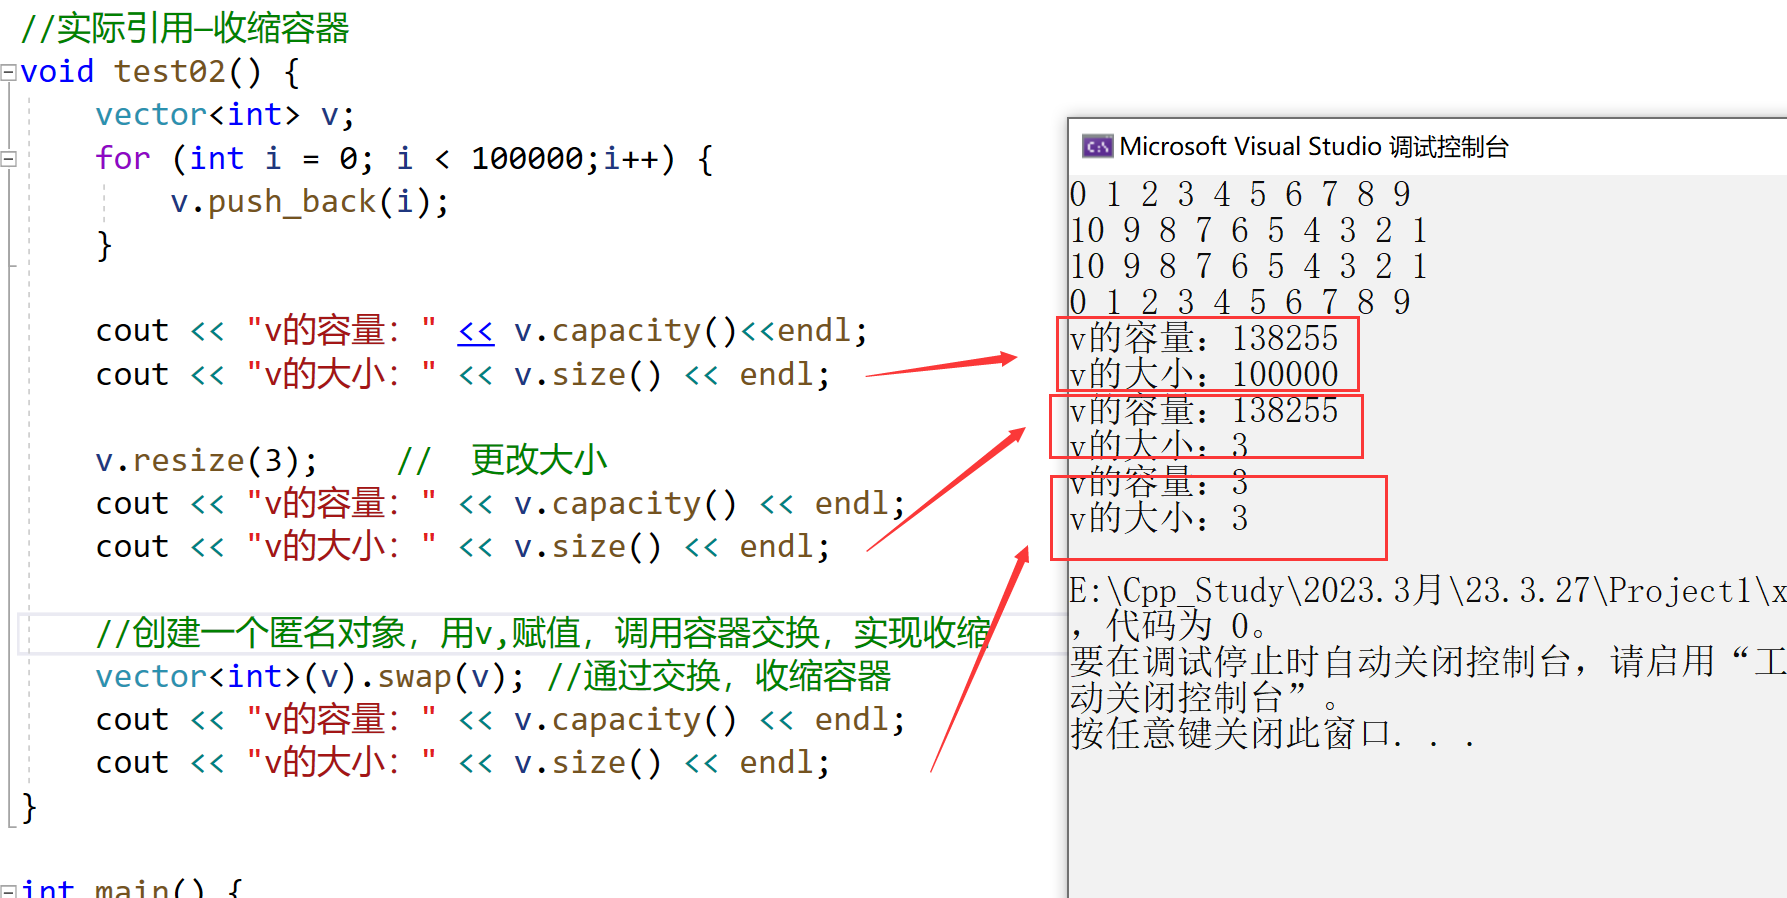Click the int main() line

coord(132,888)
